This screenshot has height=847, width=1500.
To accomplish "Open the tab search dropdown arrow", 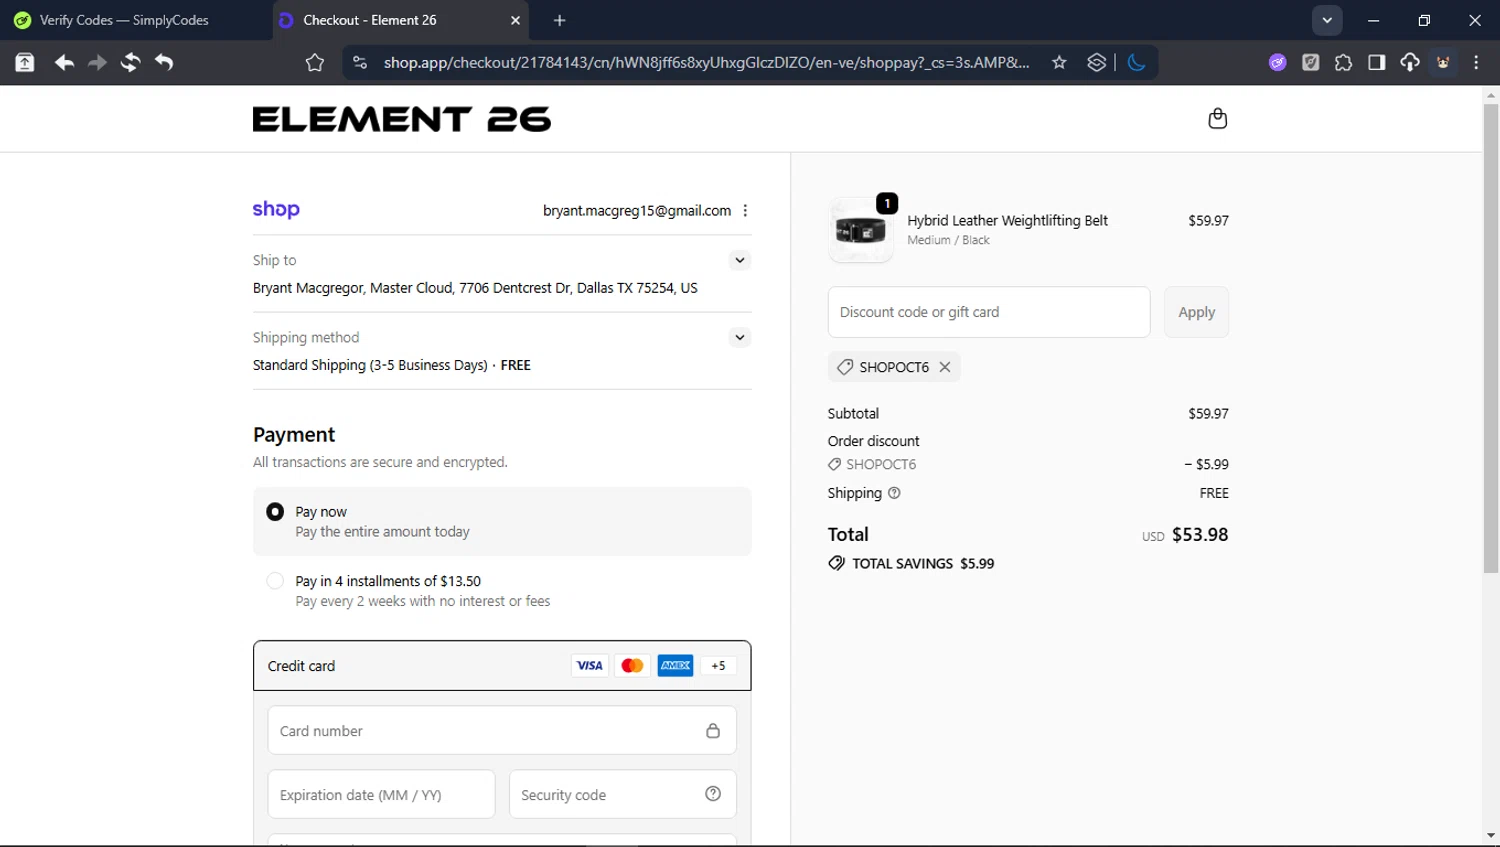I will click(x=1327, y=20).
